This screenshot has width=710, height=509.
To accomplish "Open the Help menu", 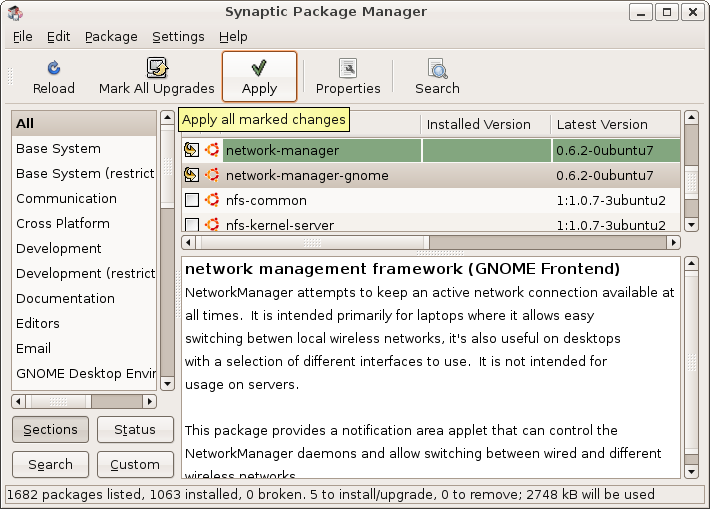I will point(233,37).
